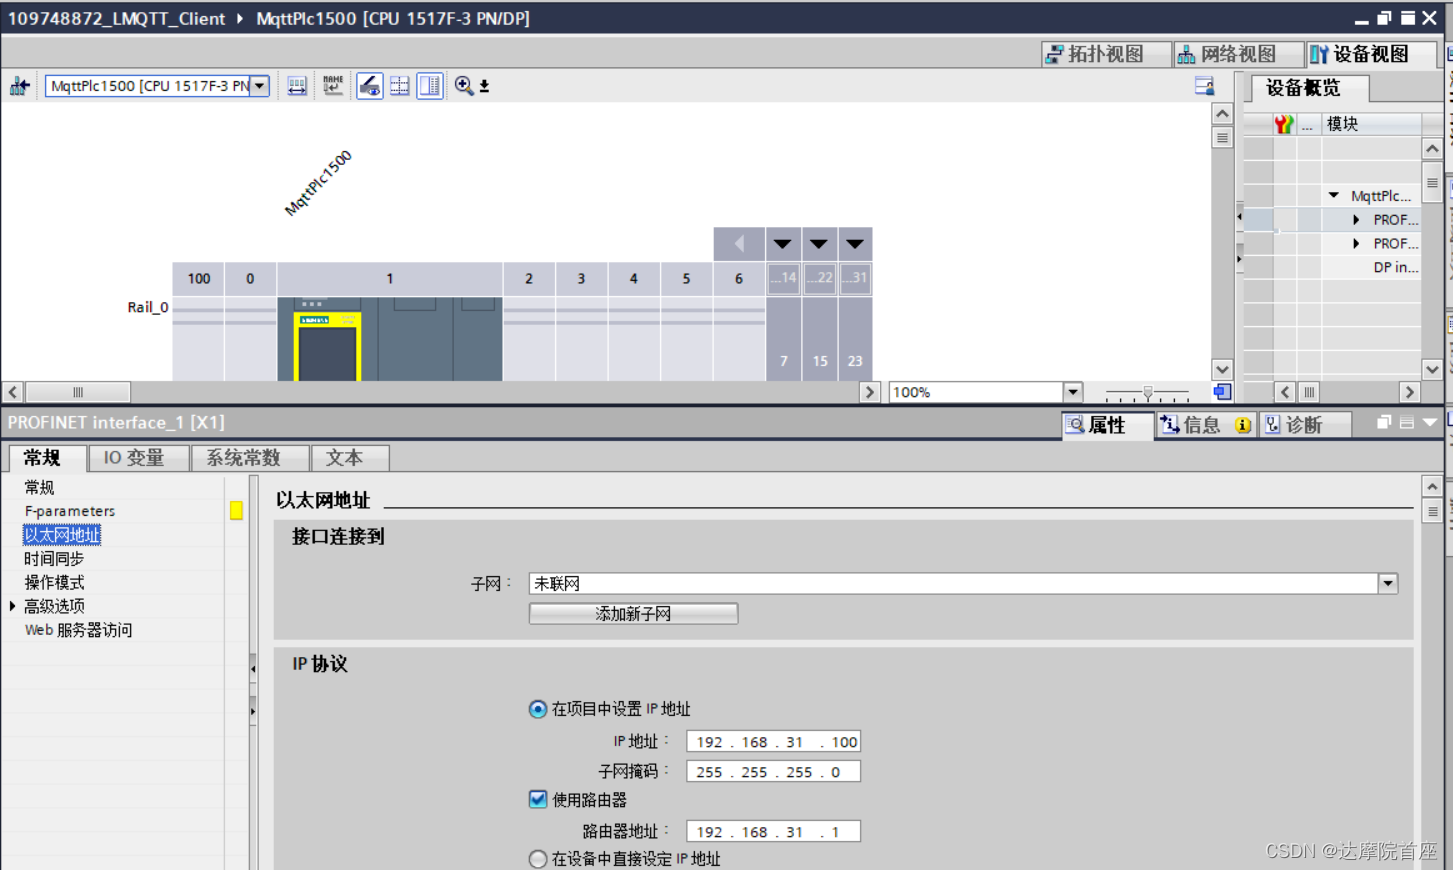Click device view horizontal scrollbar right arrow
The width and height of the screenshot is (1453, 870).
[x=869, y=392]
